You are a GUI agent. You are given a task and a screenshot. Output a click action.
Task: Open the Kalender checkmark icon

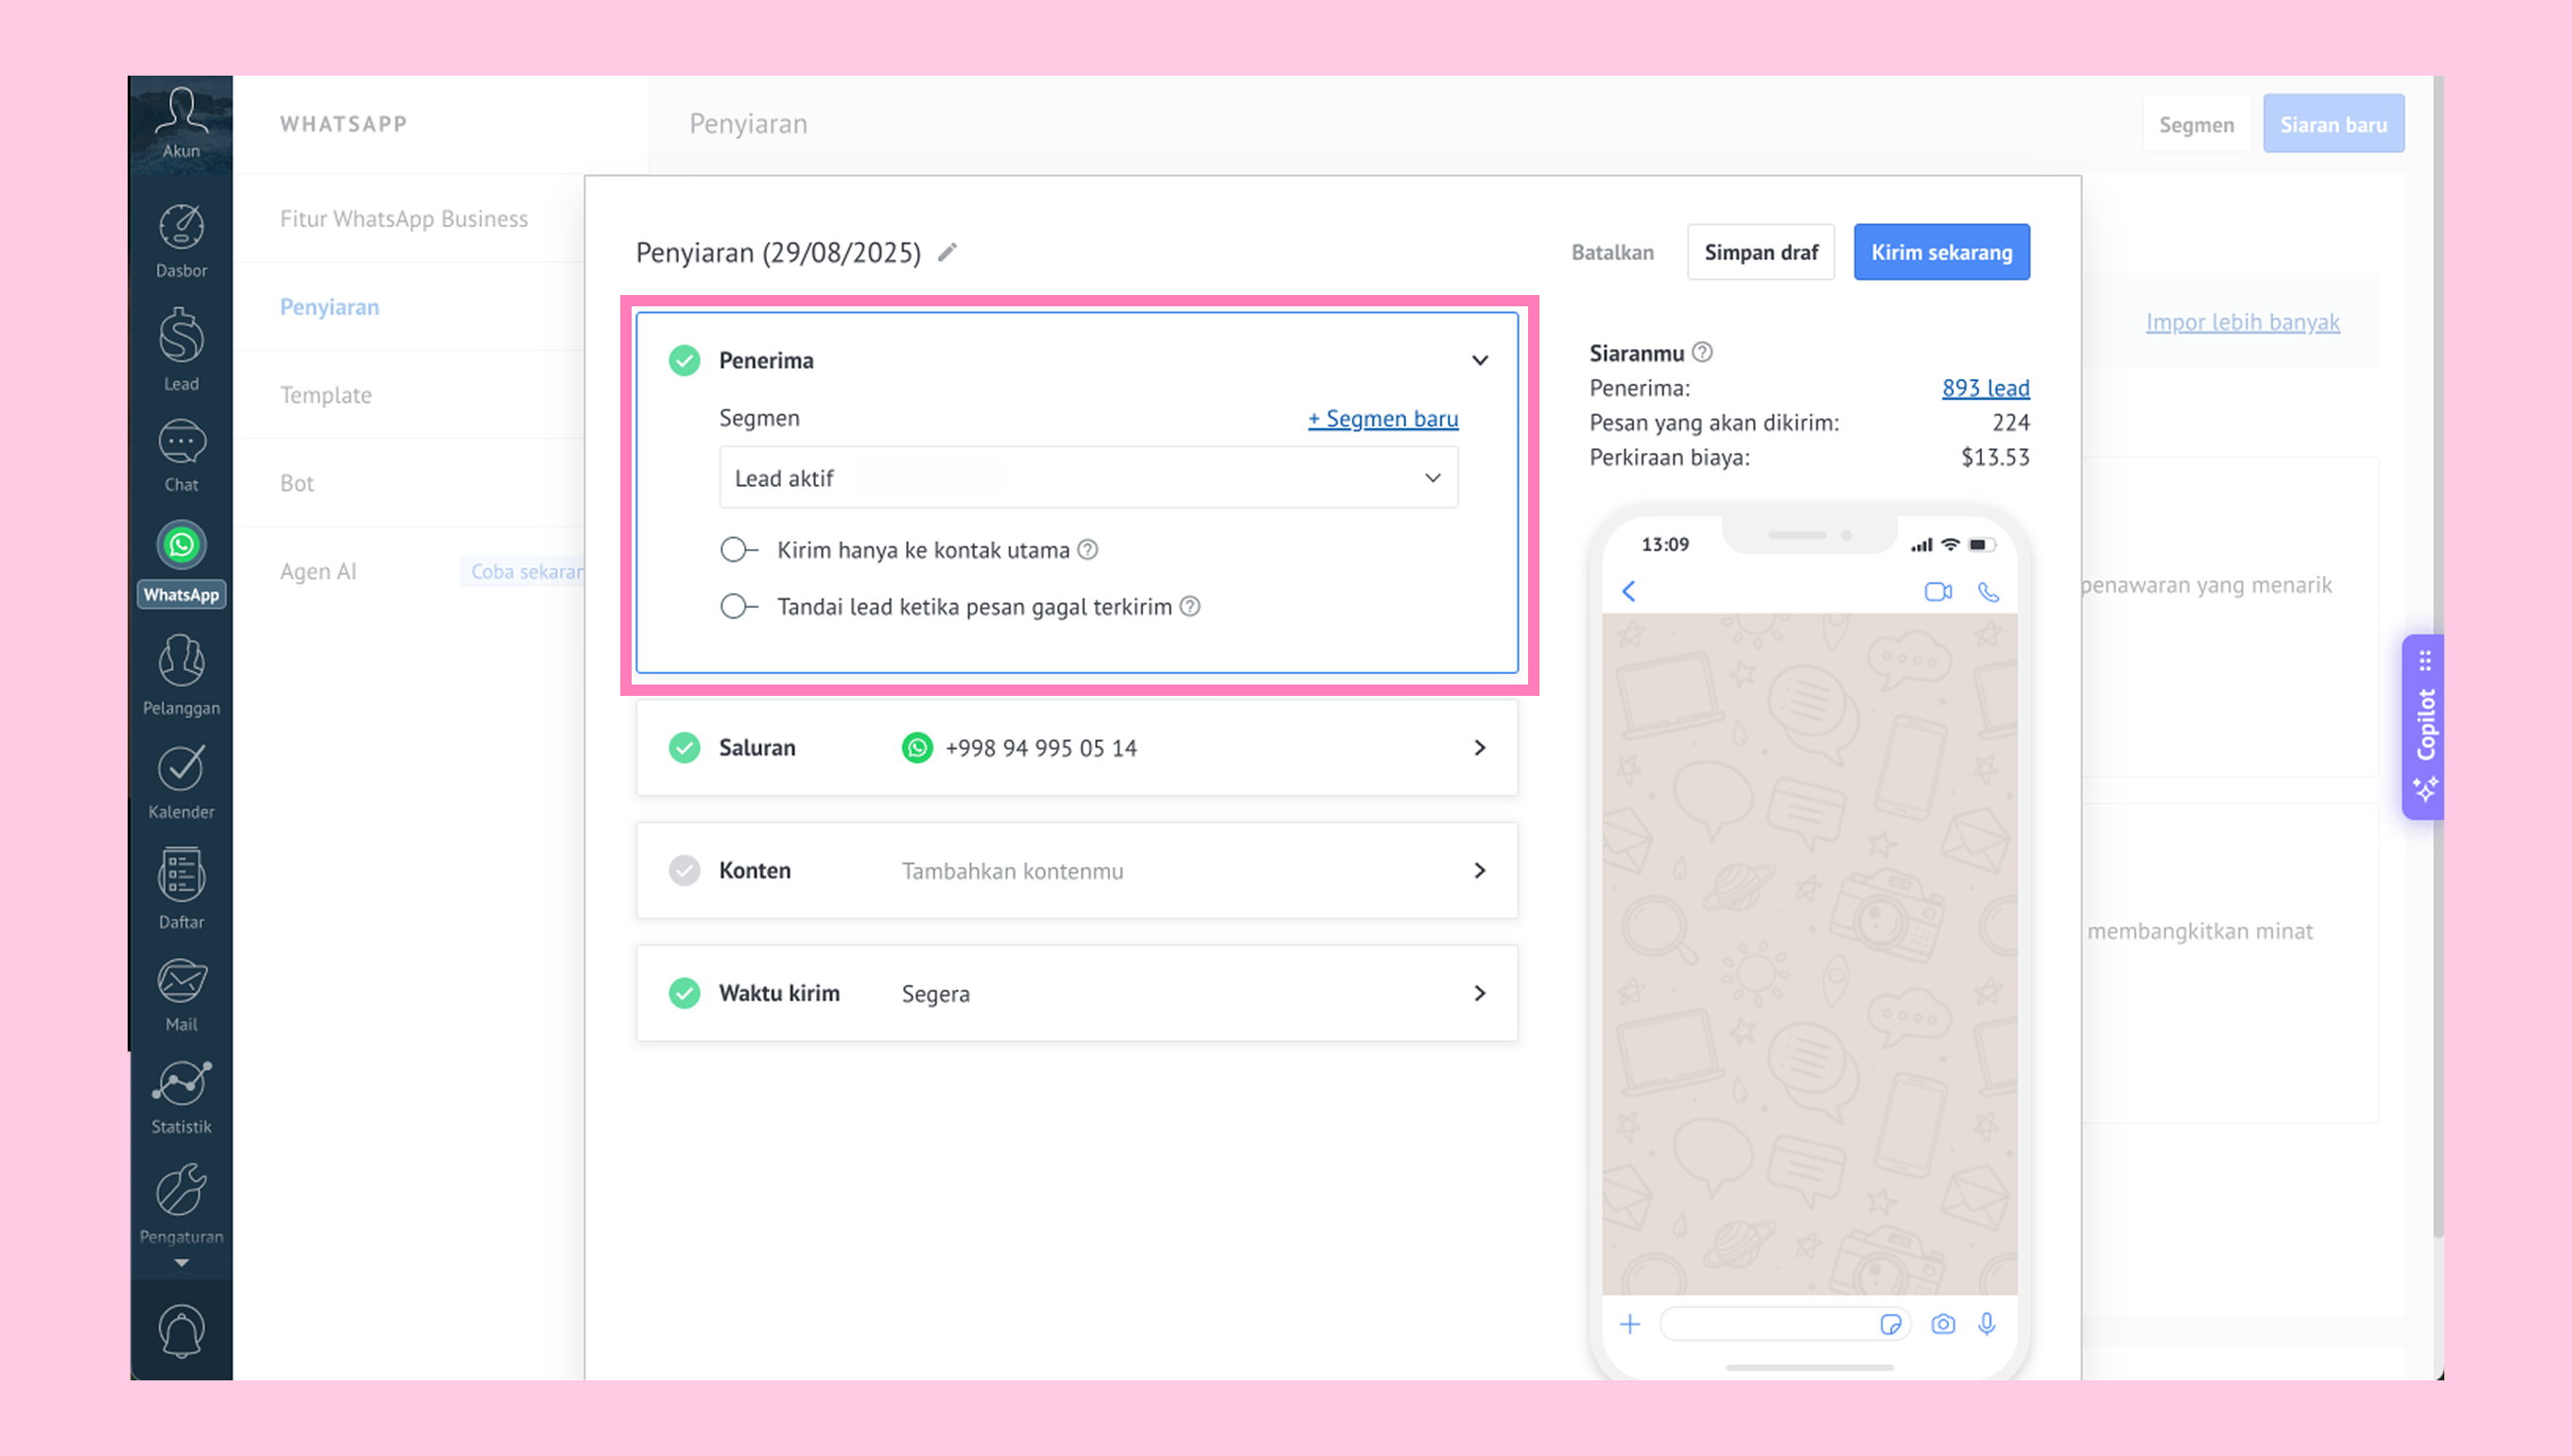[x=181, y=768]
